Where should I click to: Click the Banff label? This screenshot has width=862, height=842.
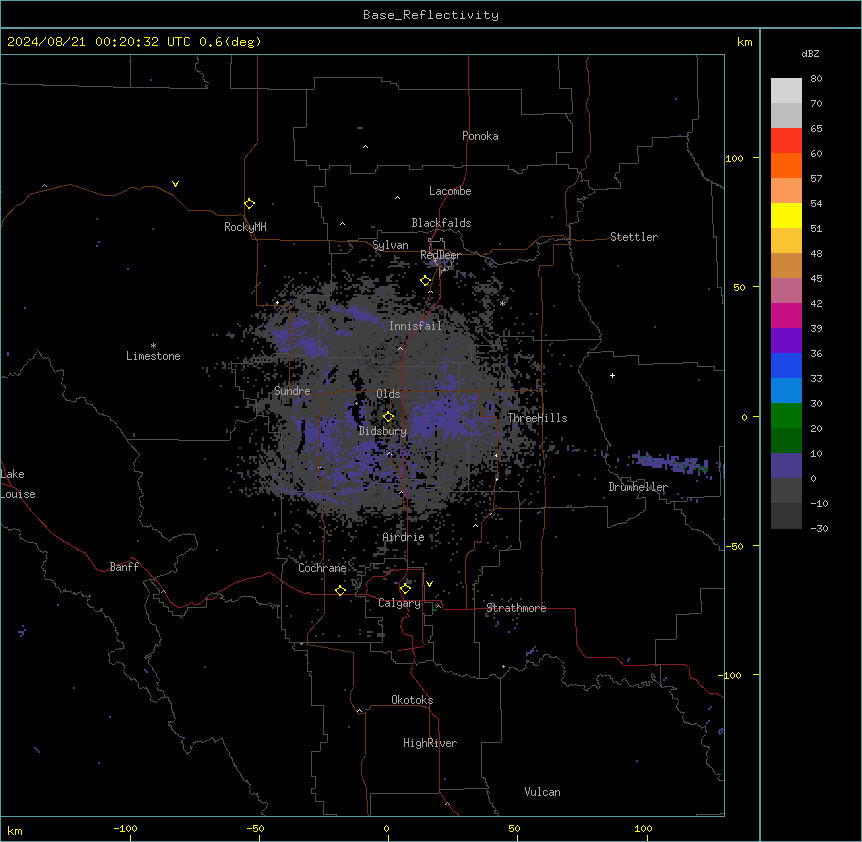point(124,567)
